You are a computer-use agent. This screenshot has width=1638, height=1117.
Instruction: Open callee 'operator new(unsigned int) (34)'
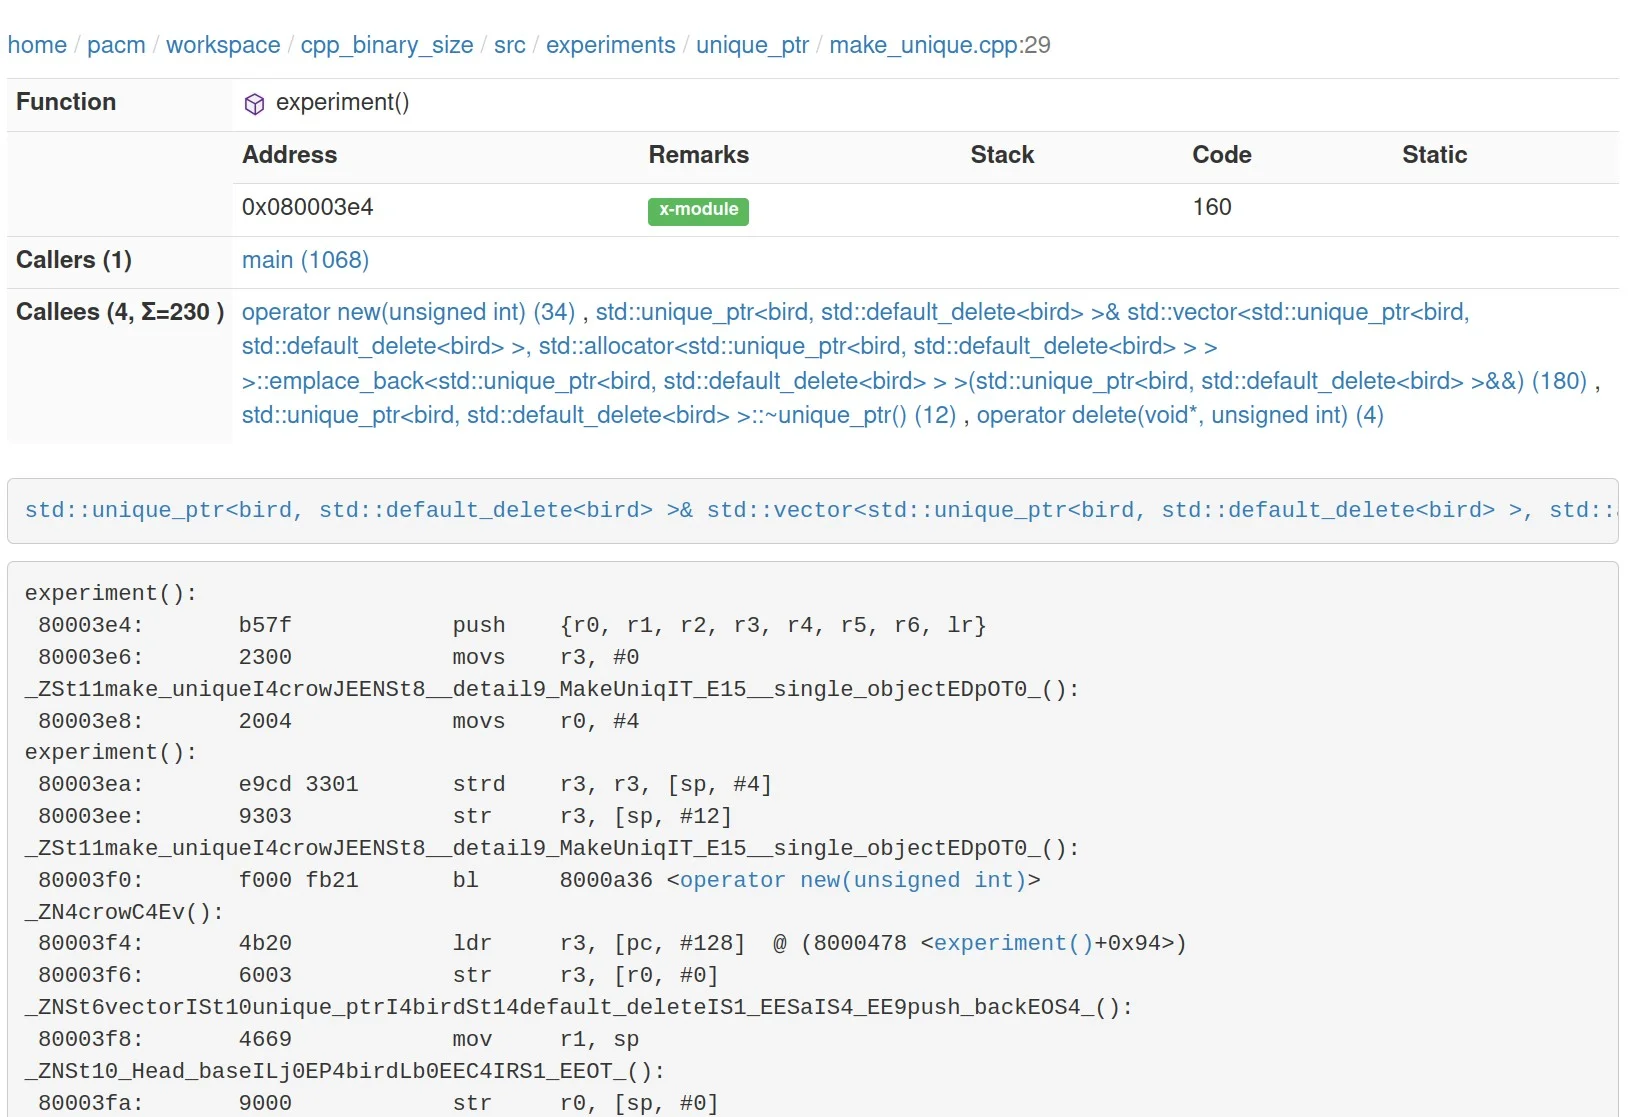408,312
